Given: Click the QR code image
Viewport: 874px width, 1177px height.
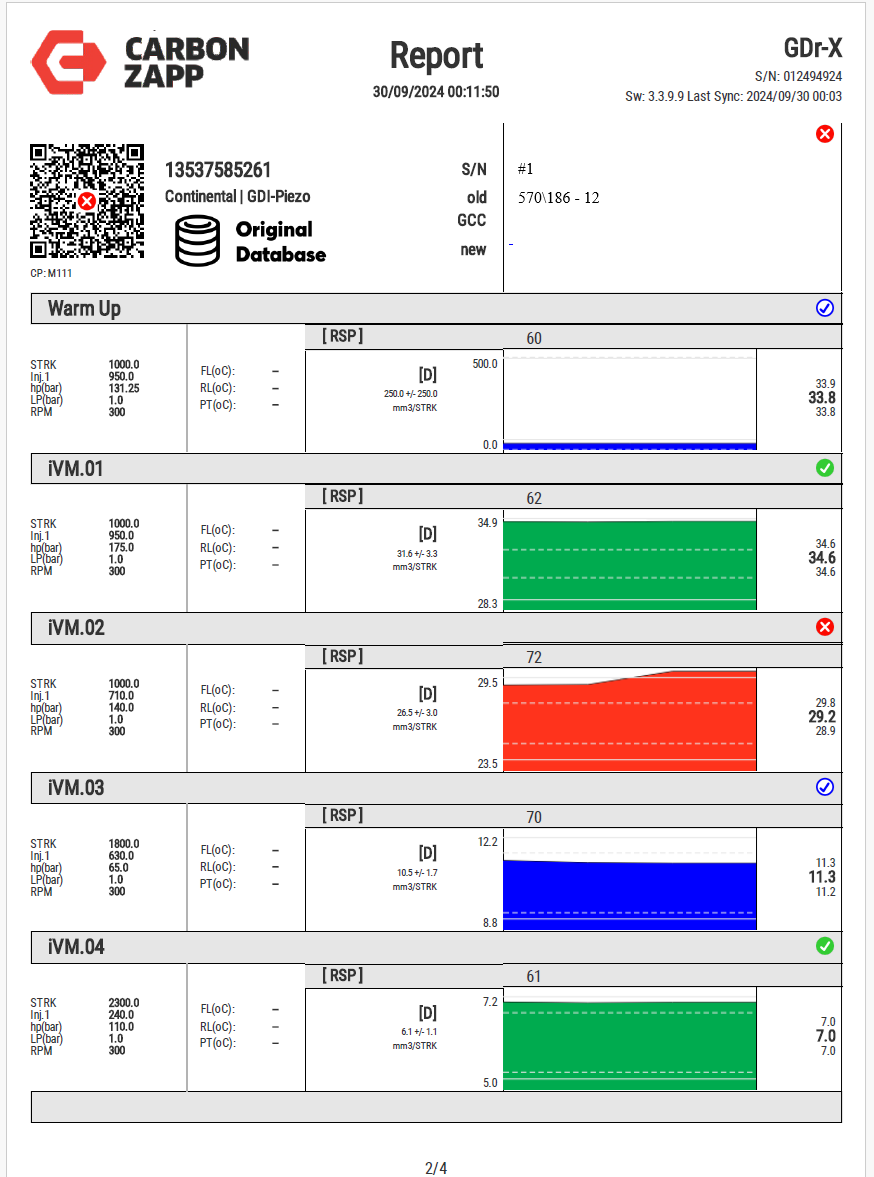Looking at the screenshot, I should click(x=87, y=201).
